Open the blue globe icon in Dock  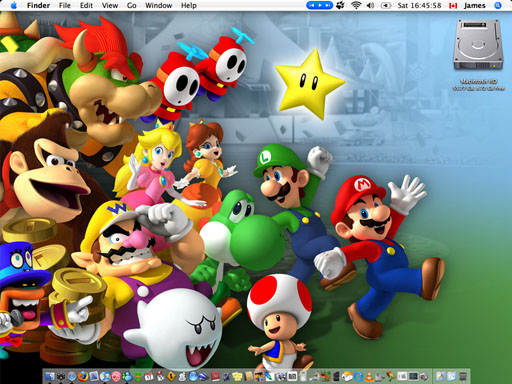[x=193, y=376]
